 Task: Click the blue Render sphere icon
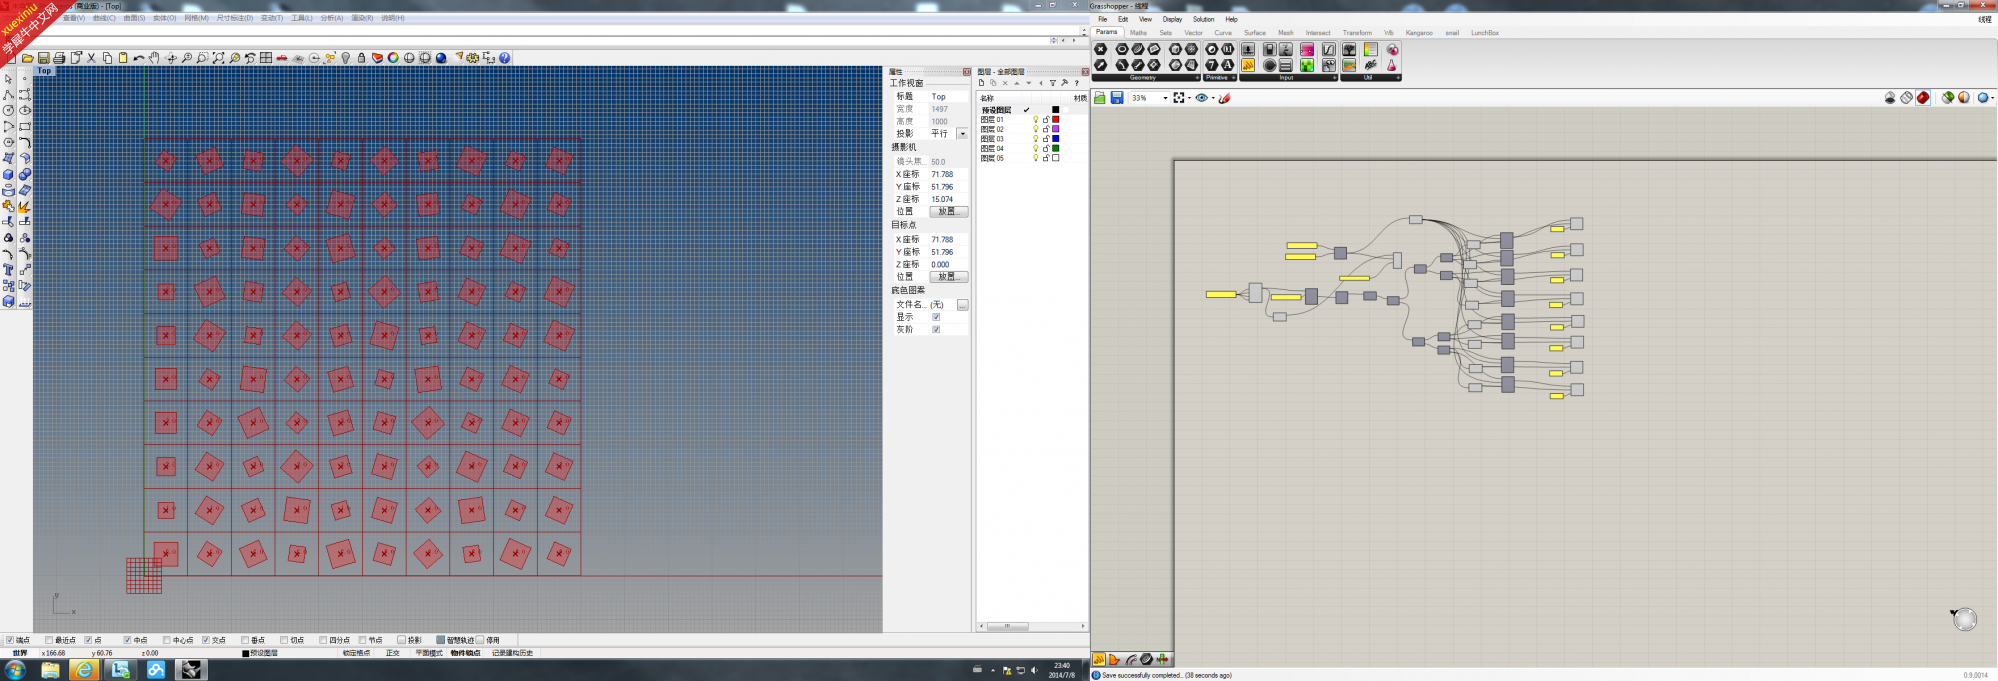tap(441, 58)
